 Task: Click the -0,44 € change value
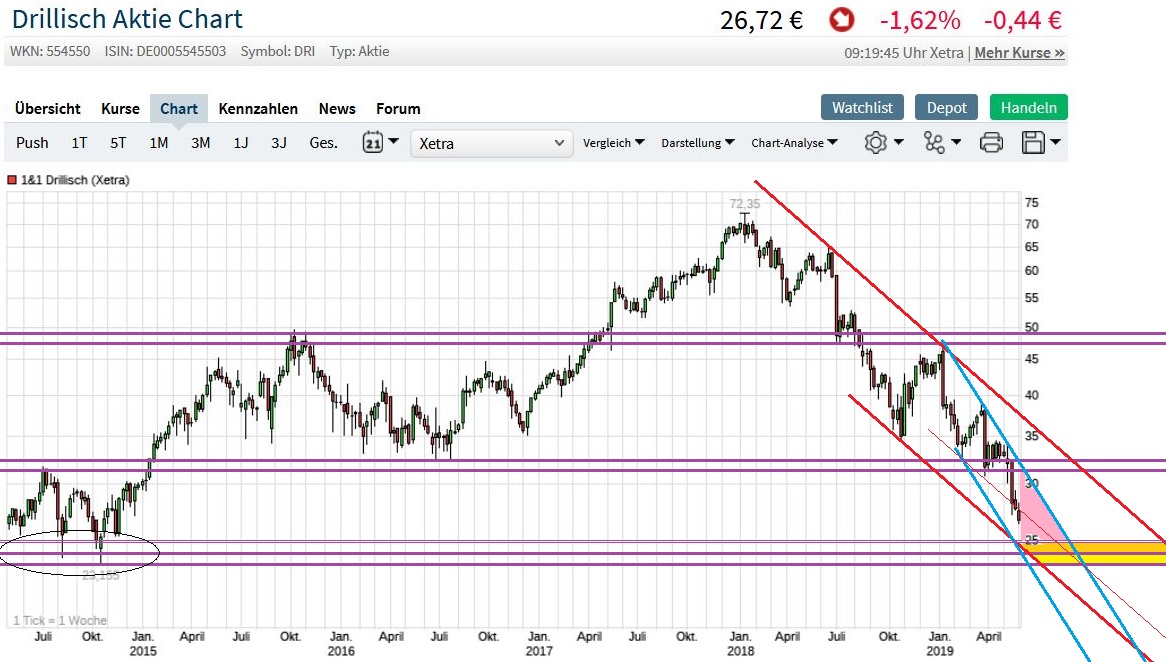coord(1022,20)
